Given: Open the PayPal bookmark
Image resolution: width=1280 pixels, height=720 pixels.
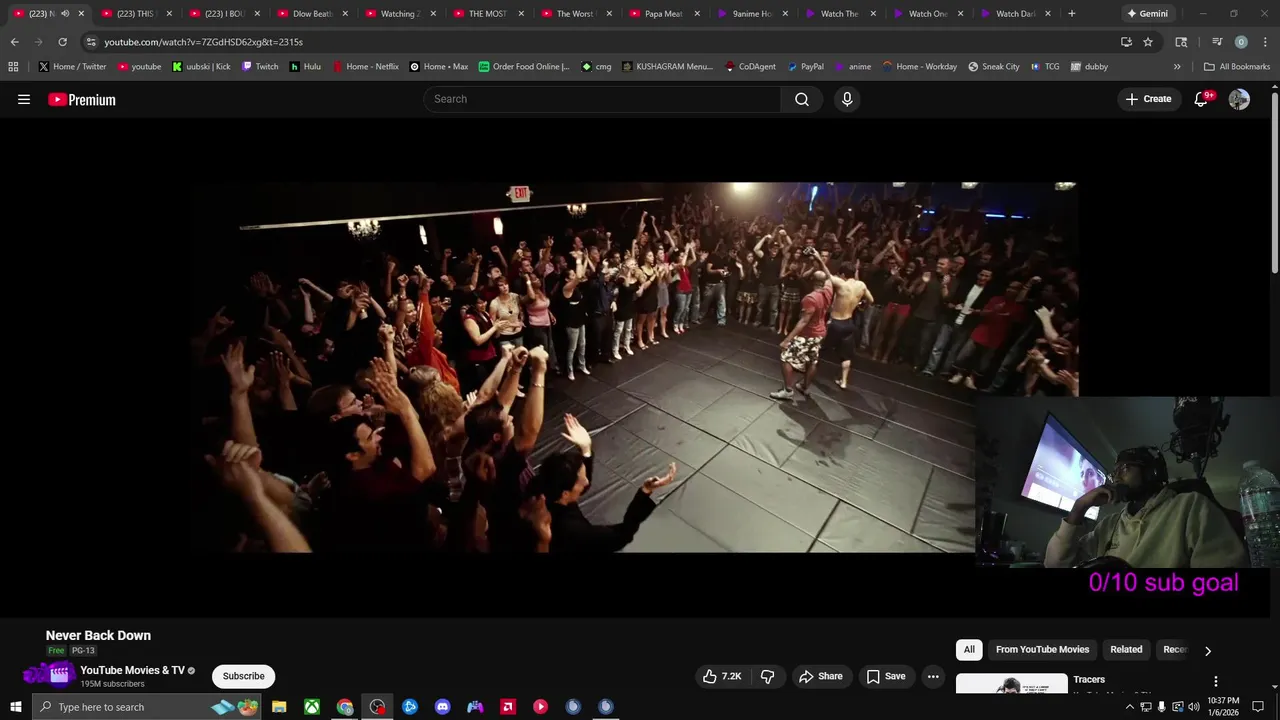Looking at the screenshot, I should [x=805, y=67].
